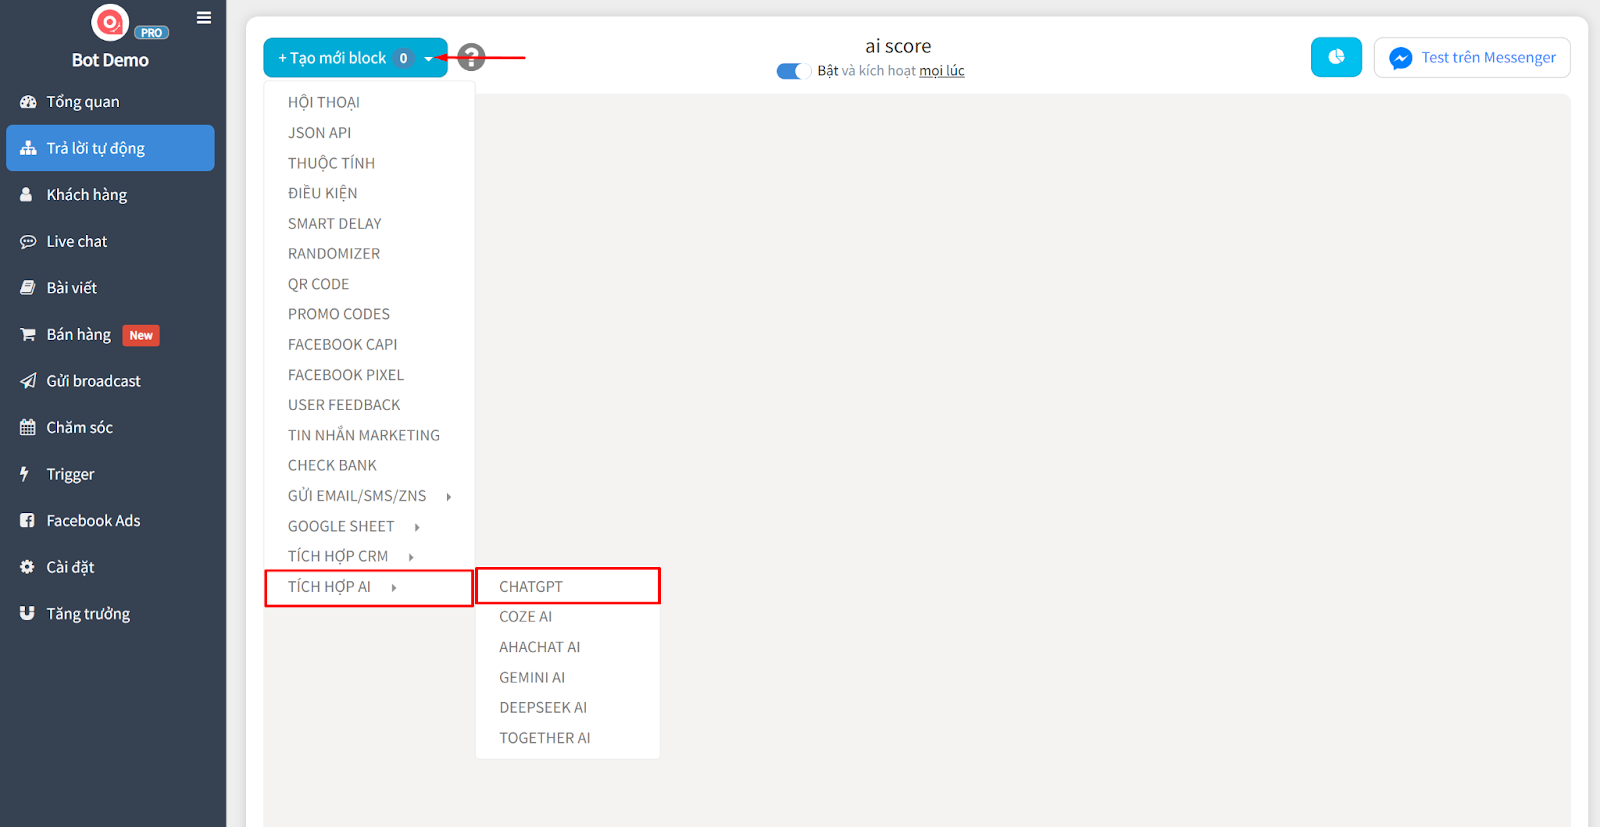This screenshot has width=1600, height=827.
Task: Click the Chăm sóc calendar icon
Action: click(28, 427)
